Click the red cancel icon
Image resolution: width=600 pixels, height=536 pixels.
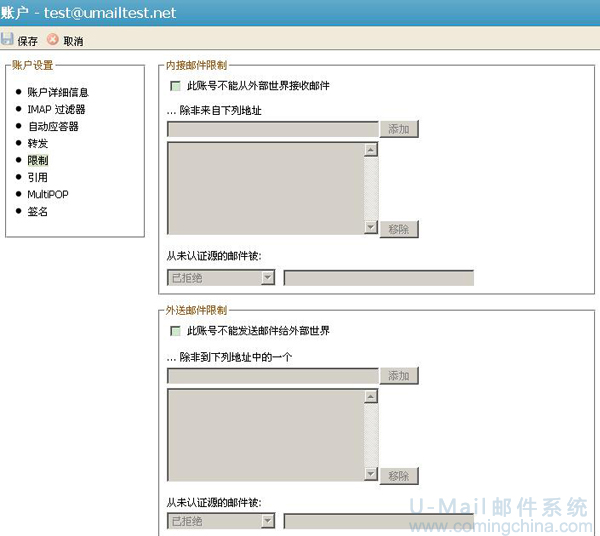pyautogui.click(x=53, y=39)
